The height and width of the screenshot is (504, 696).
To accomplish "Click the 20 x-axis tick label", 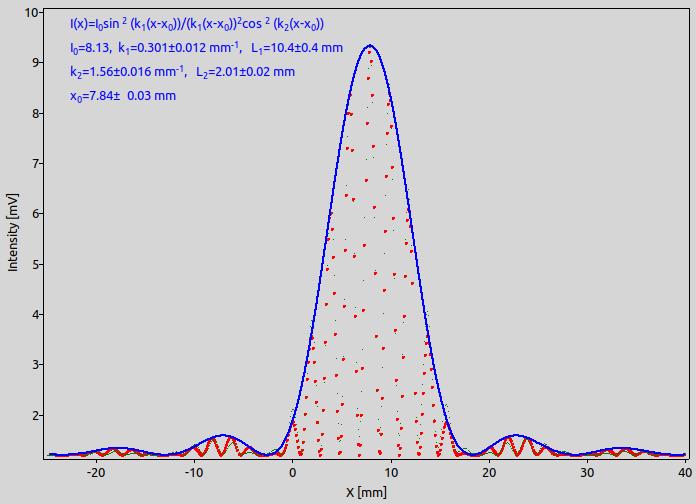I will point(489,473).
